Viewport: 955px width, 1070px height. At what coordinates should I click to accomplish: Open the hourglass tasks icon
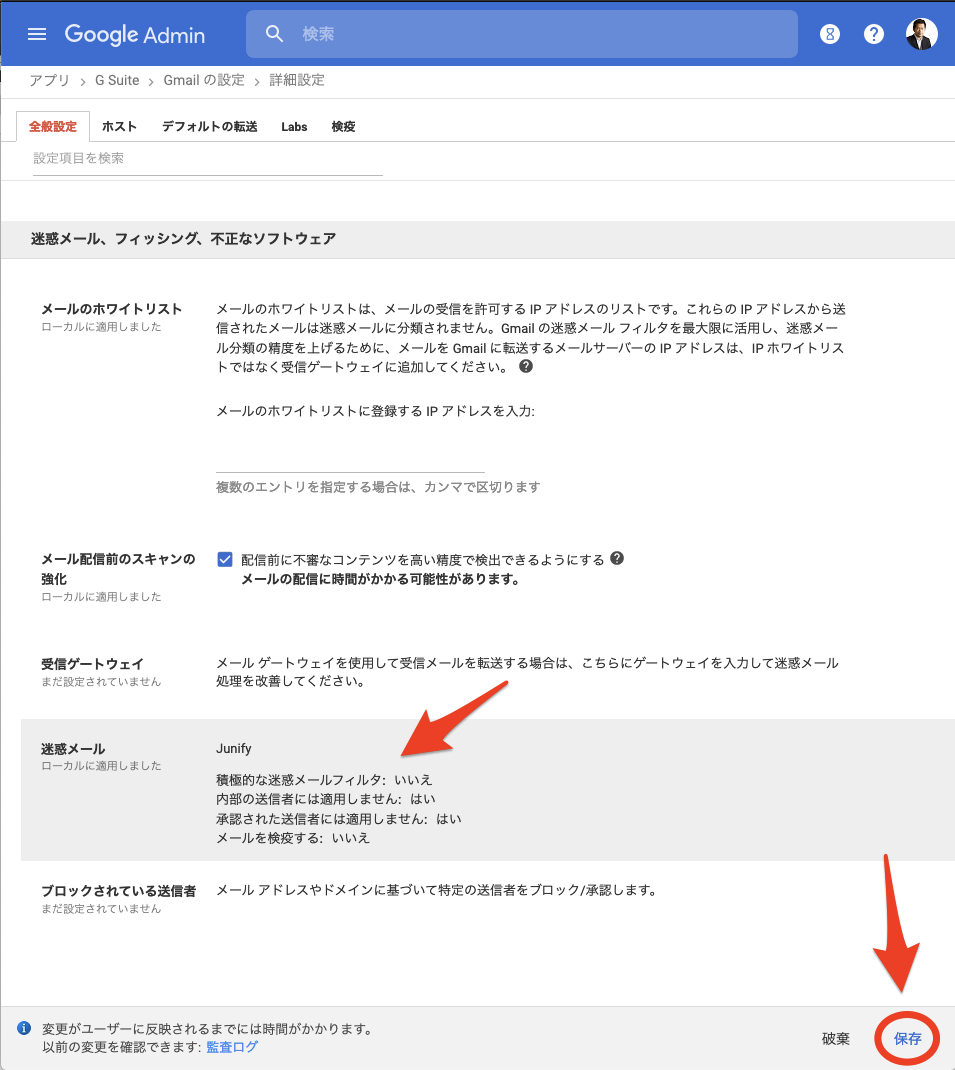829,34
